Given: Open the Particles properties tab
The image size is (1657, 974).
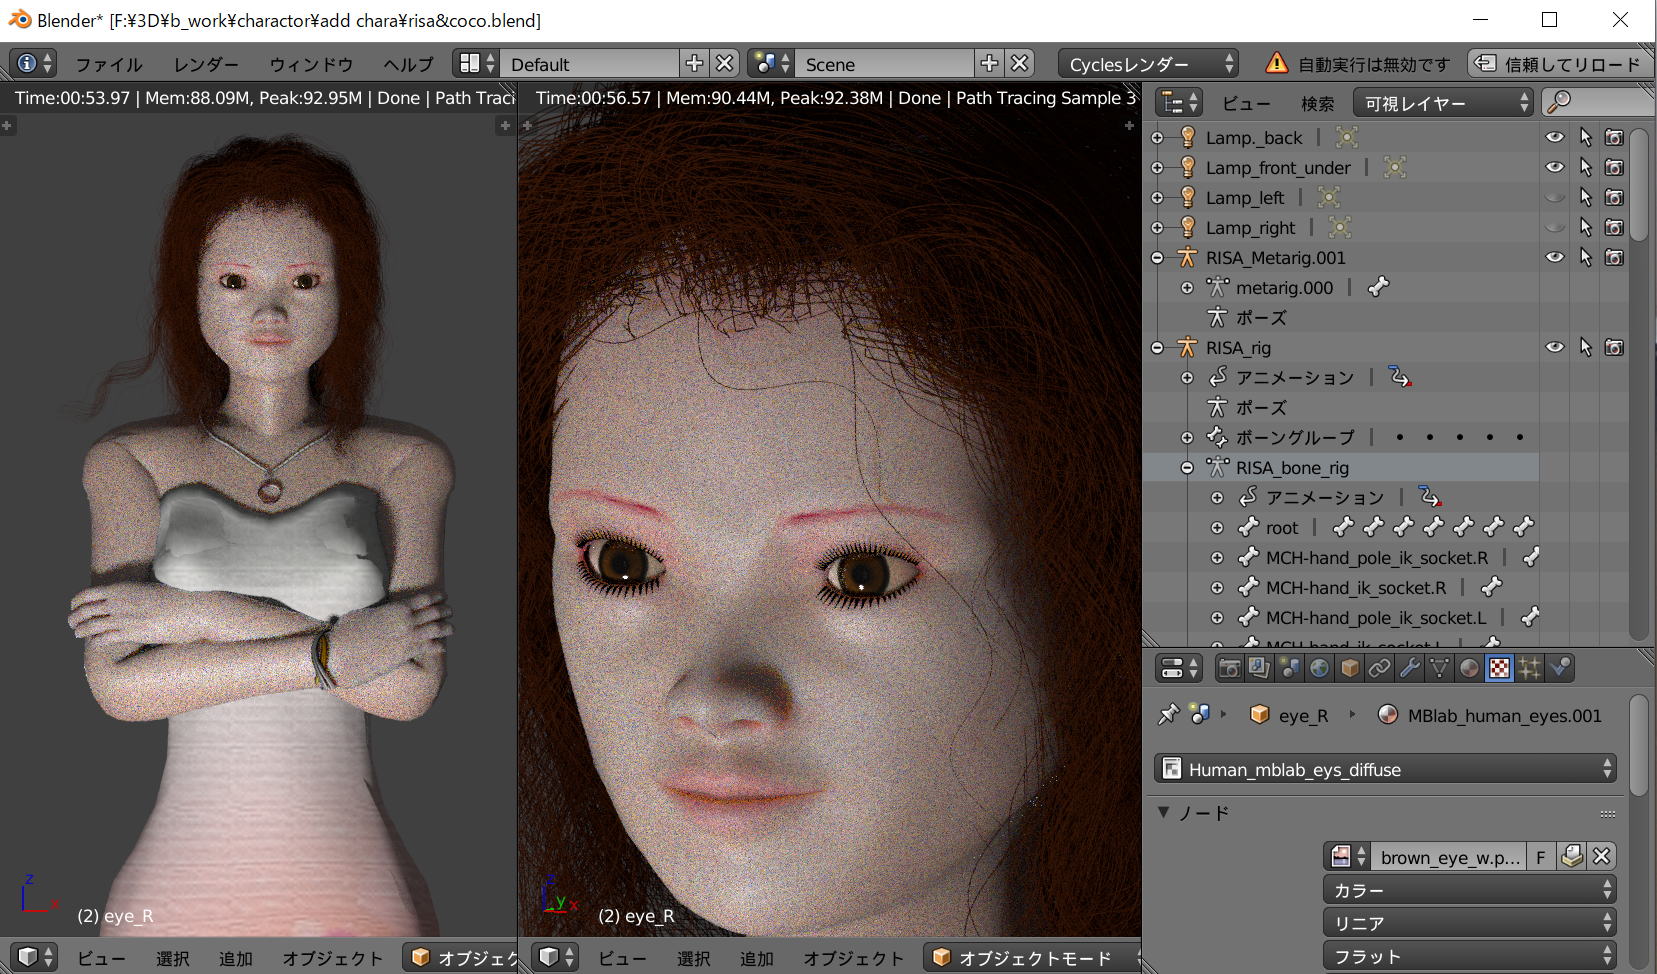Looking at the screenshot, I should 1529,668.
